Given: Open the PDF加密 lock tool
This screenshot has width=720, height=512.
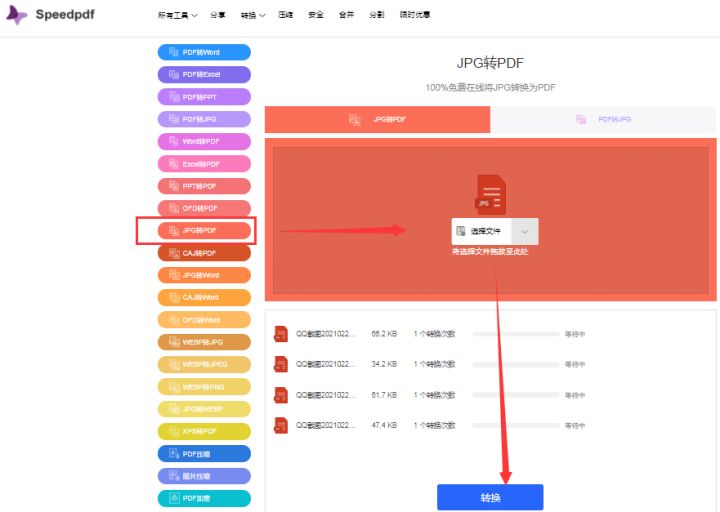Looking at the screenshot, I should coord(204,498).
